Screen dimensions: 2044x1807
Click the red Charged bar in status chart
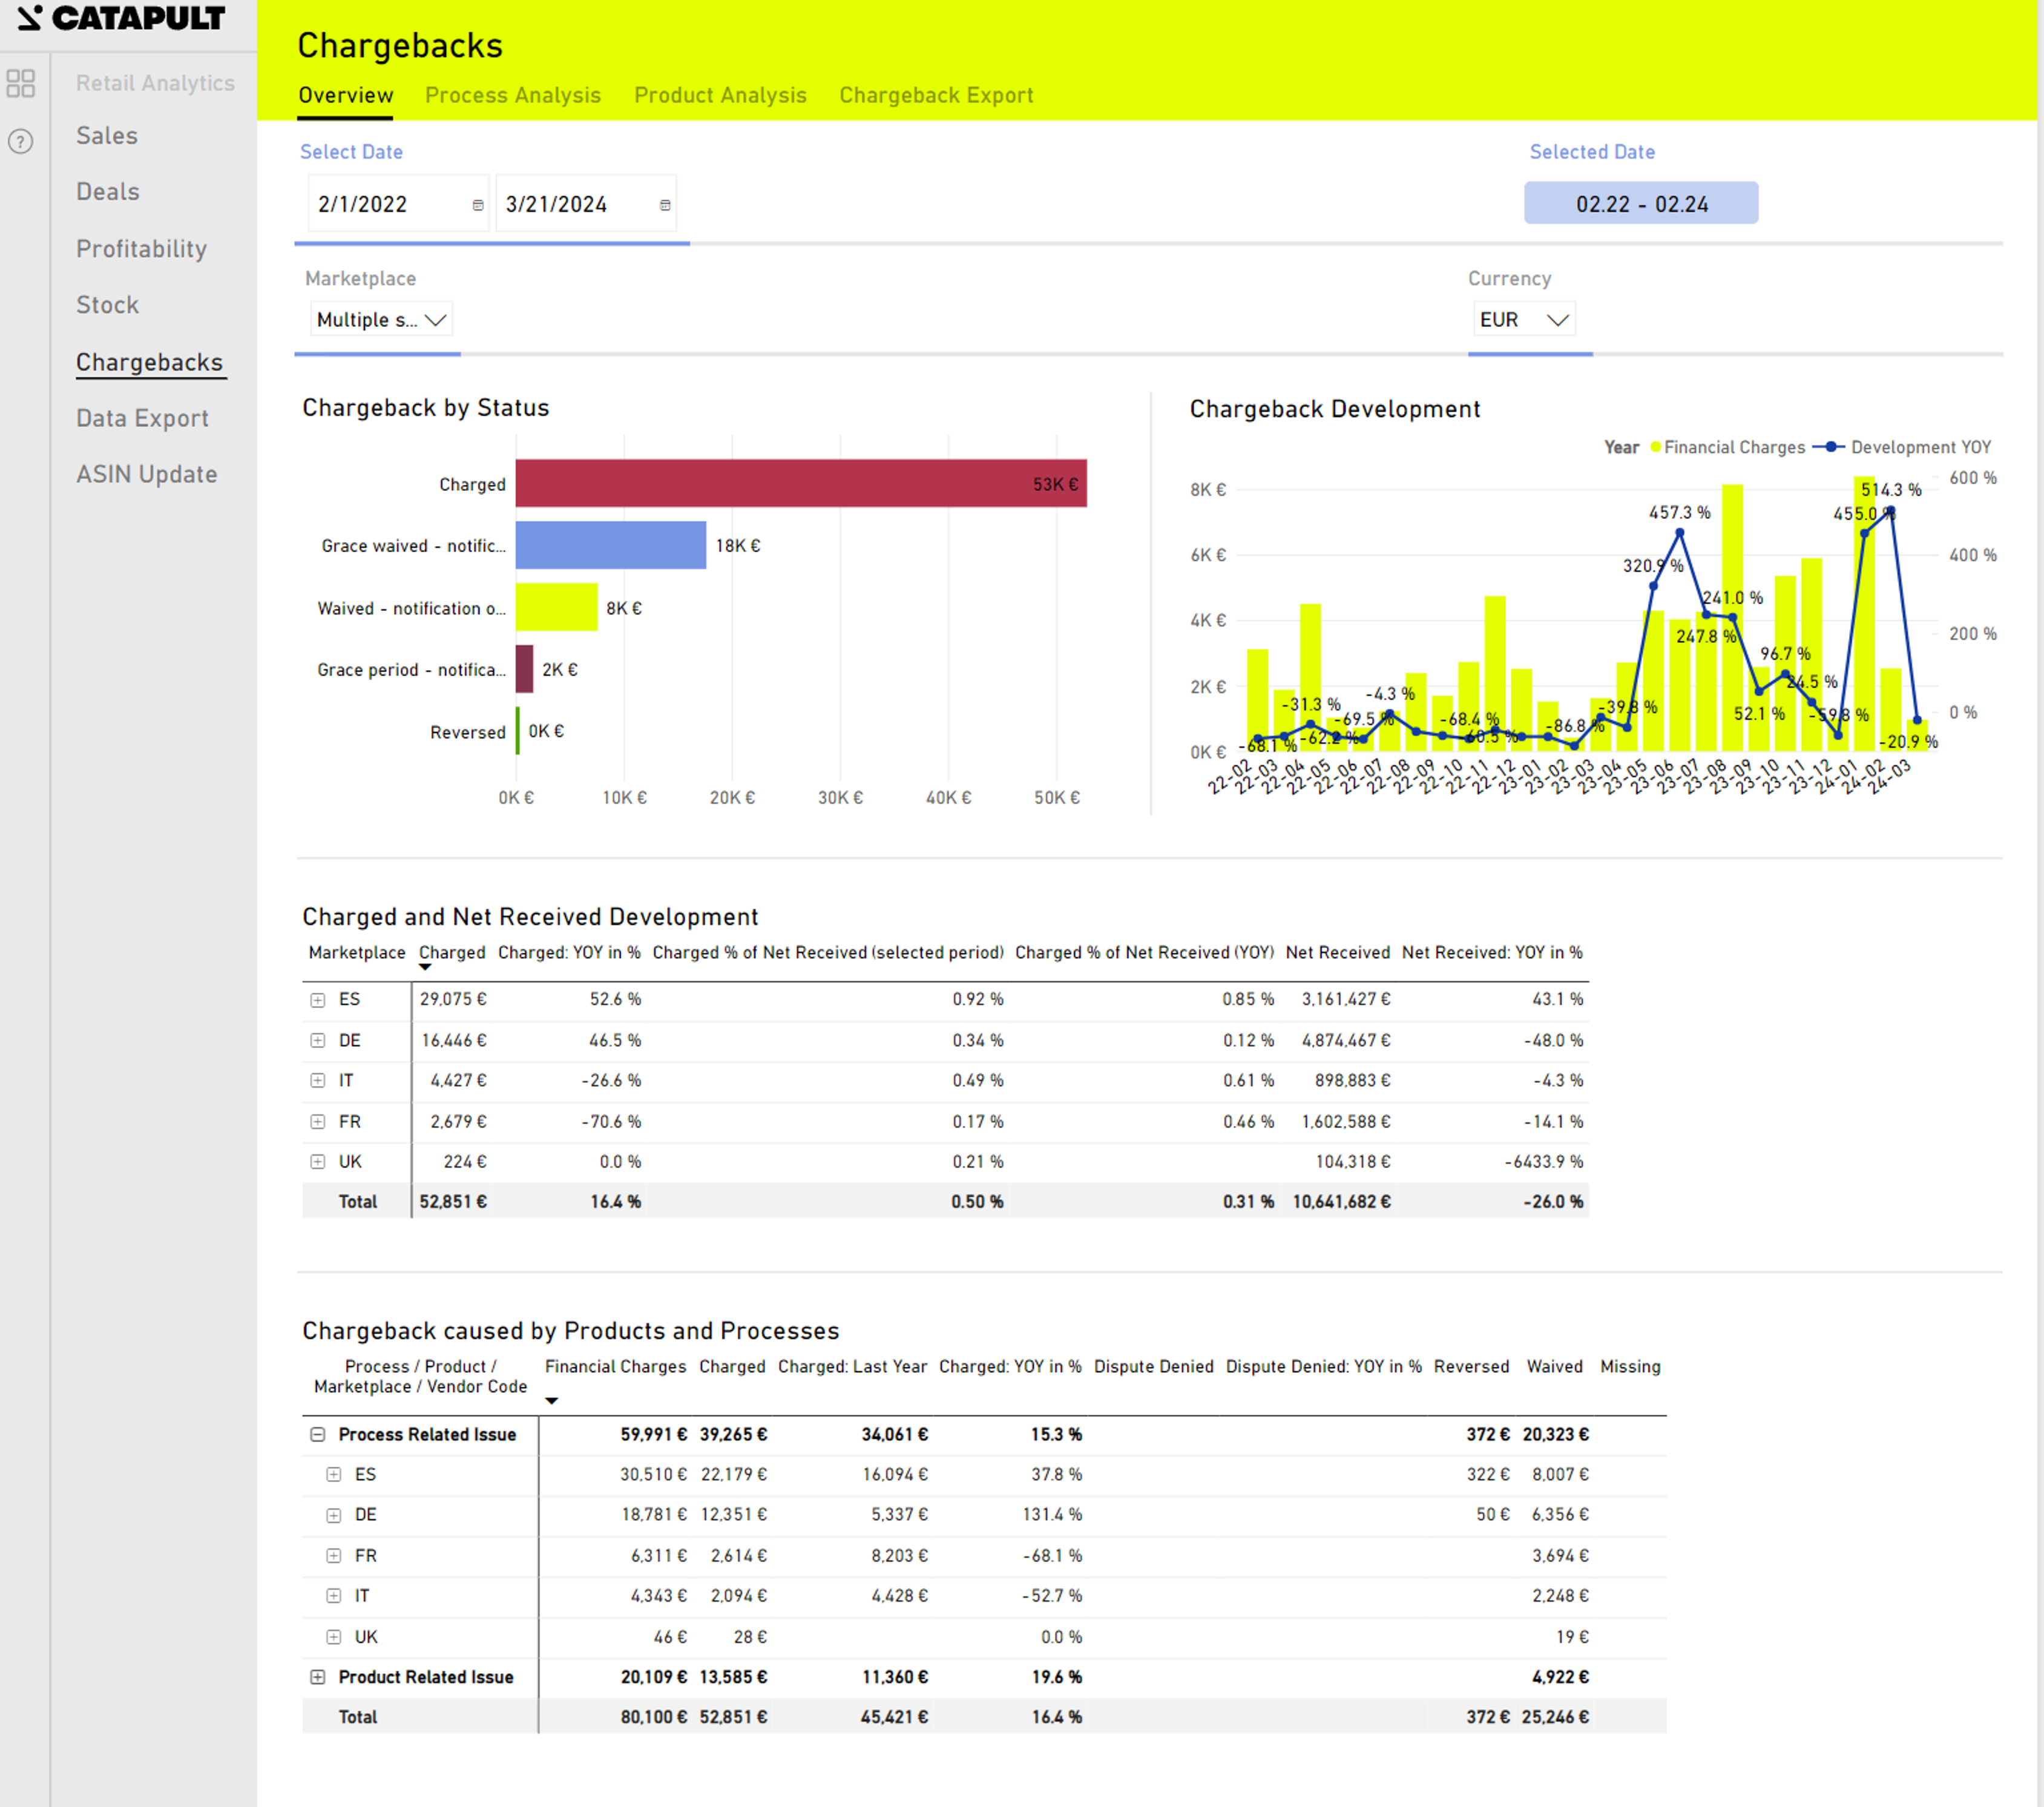point(800,484)
